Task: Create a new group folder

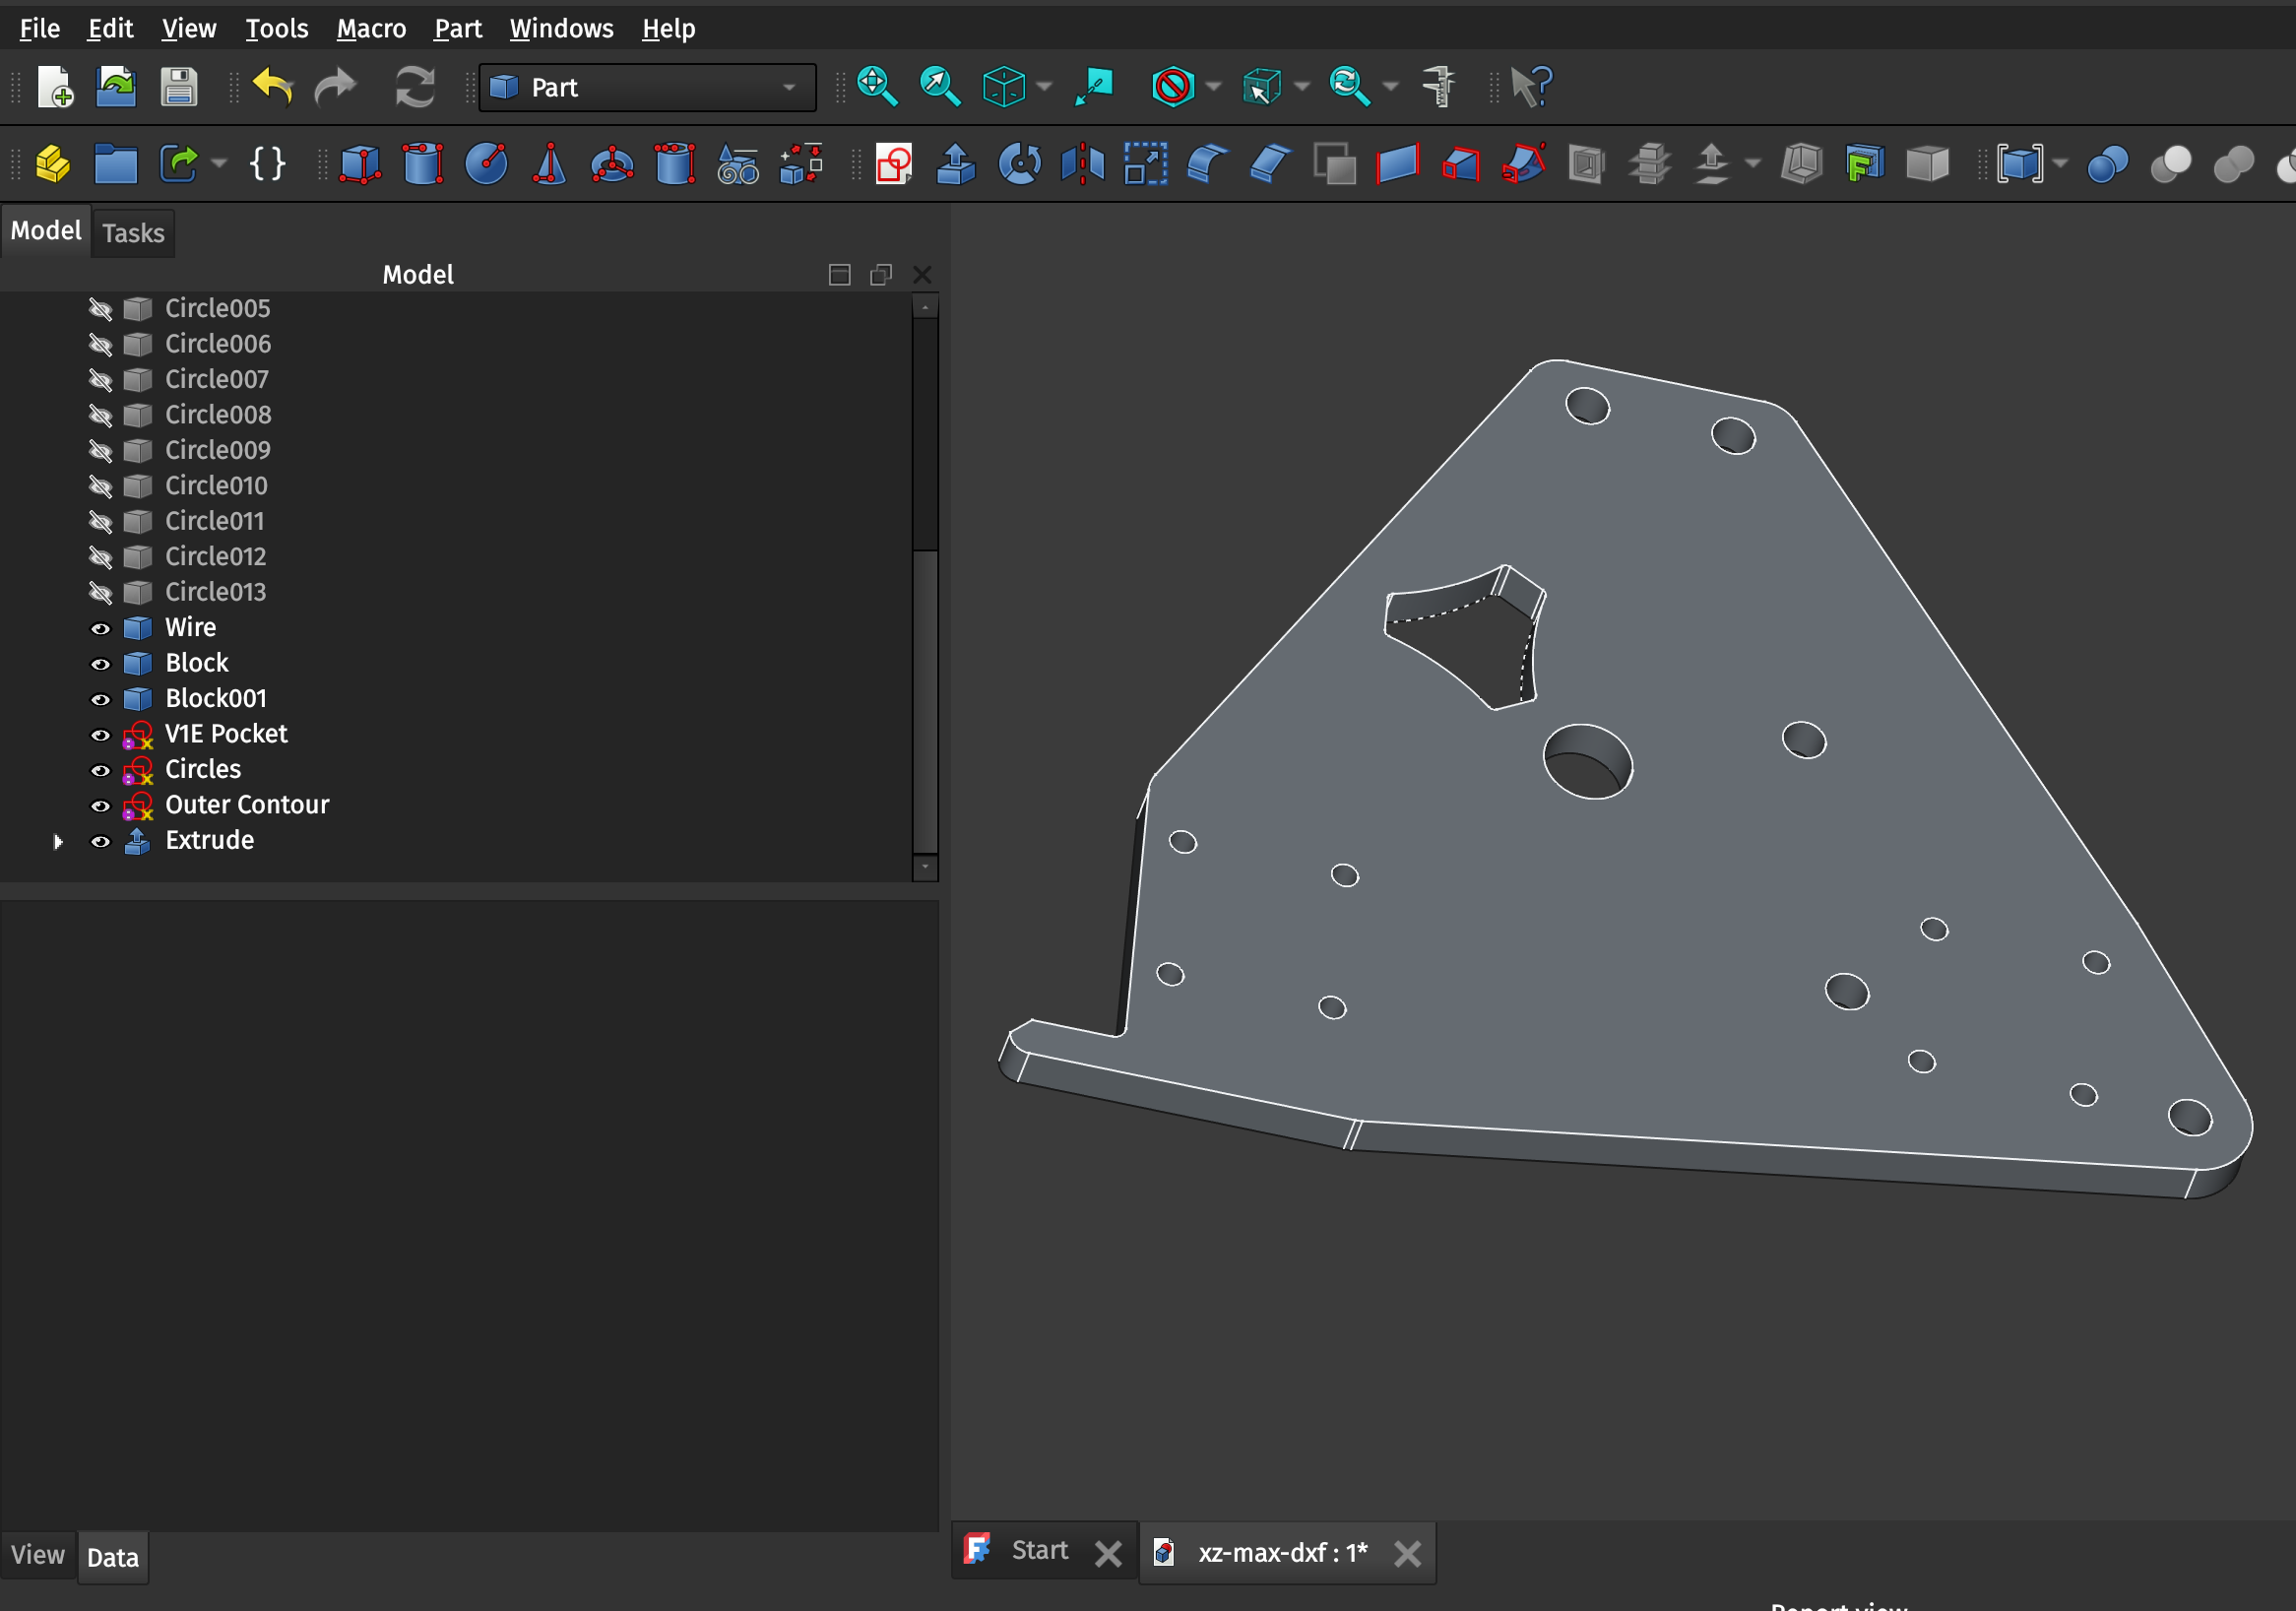Action: [116, 164]
